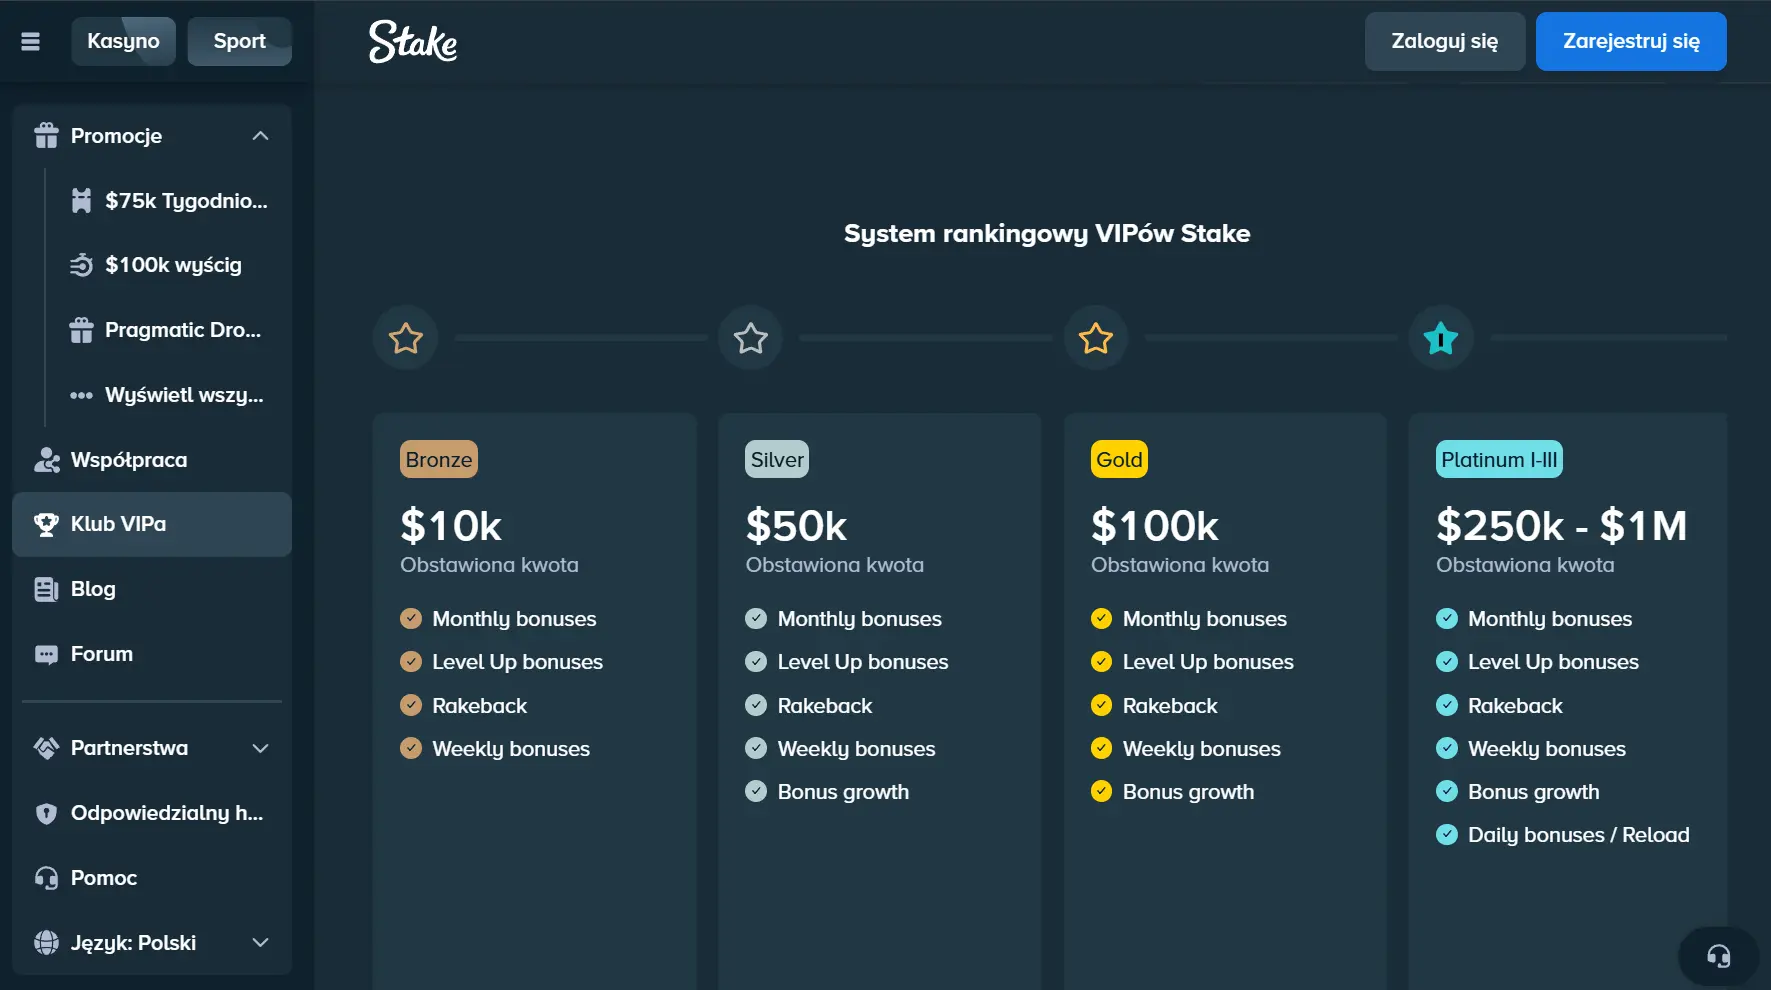1771x990 pixels.
Task: Expand the Partnerstwa section chevron
Action: 261,748
